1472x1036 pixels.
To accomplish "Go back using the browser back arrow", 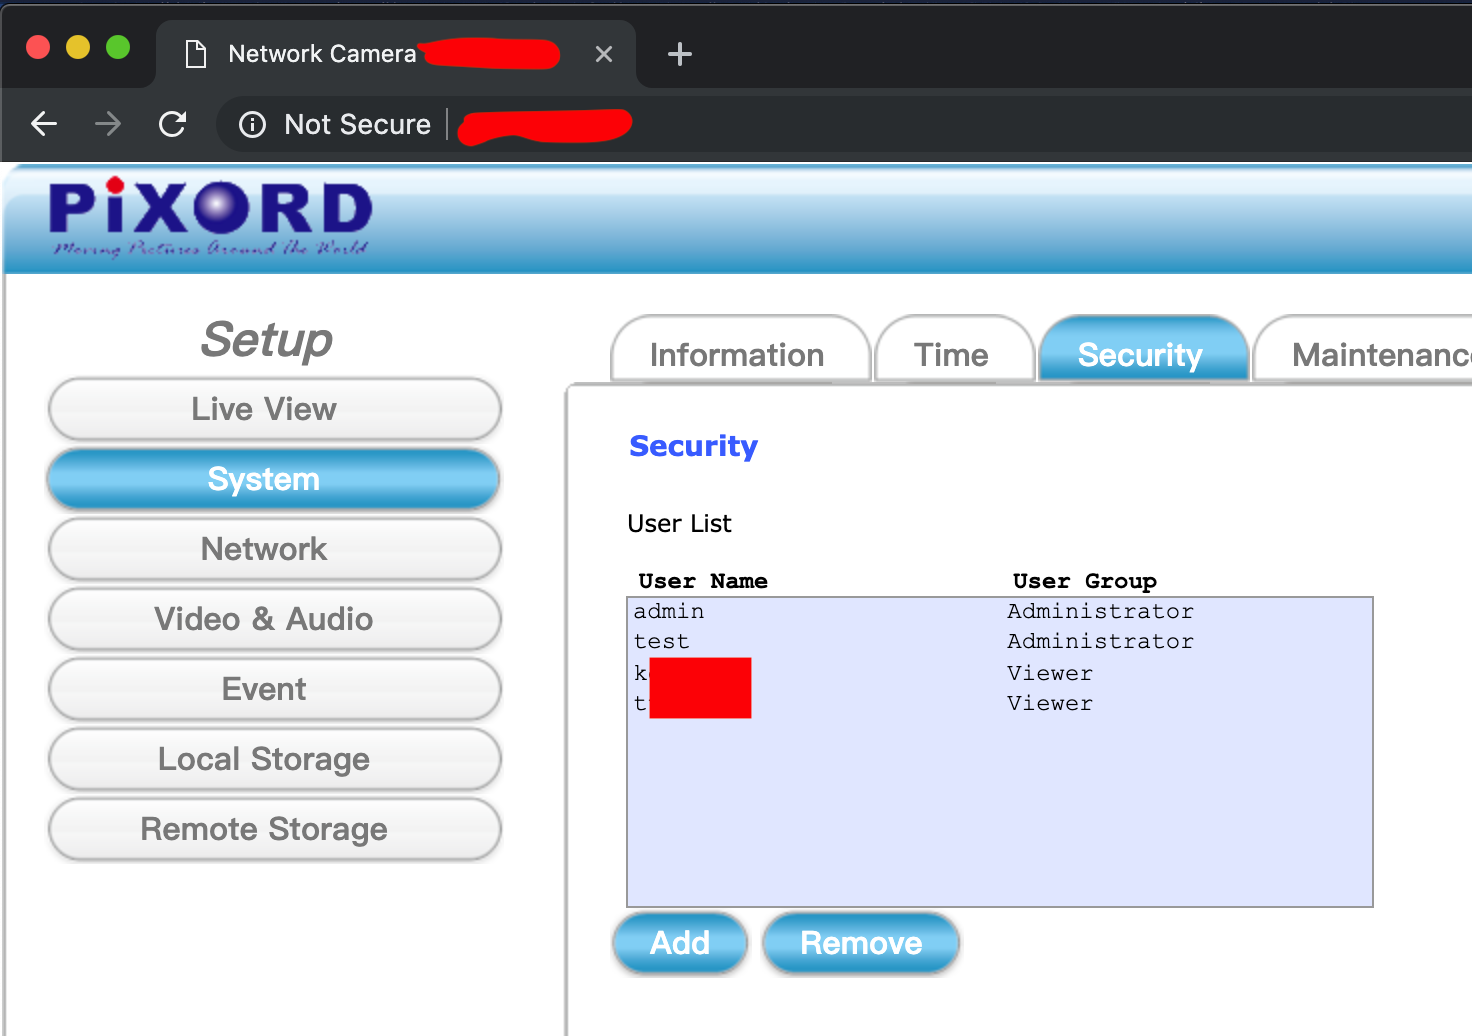I will 44,124.
